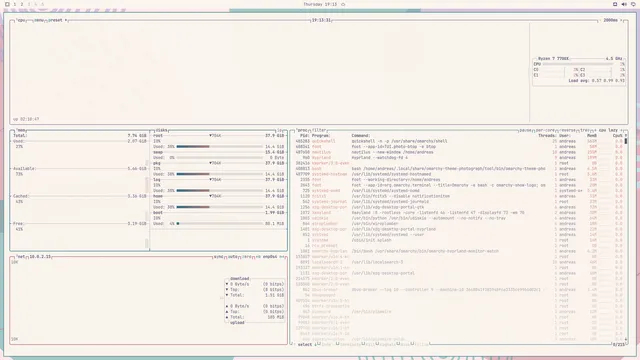Open the btop menu button
This screenshot has width=640, height=360.
pos(39,20)
